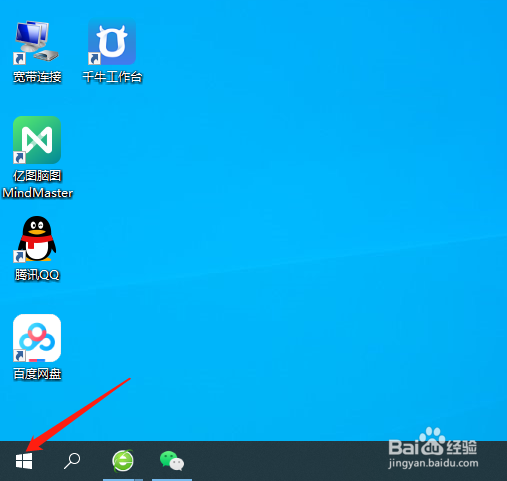Click the 腾讯QQ label text

[37, 275]
